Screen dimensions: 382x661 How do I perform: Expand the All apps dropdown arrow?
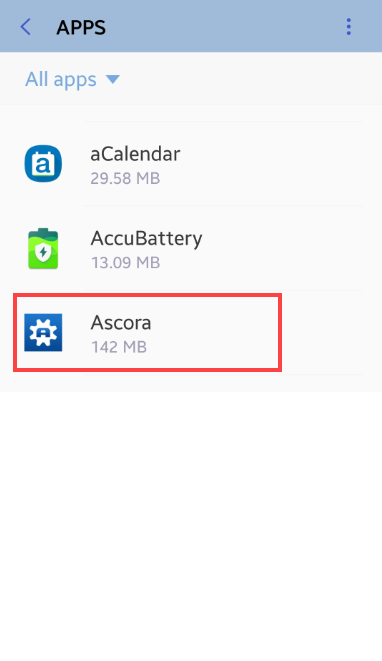[113, 79]
